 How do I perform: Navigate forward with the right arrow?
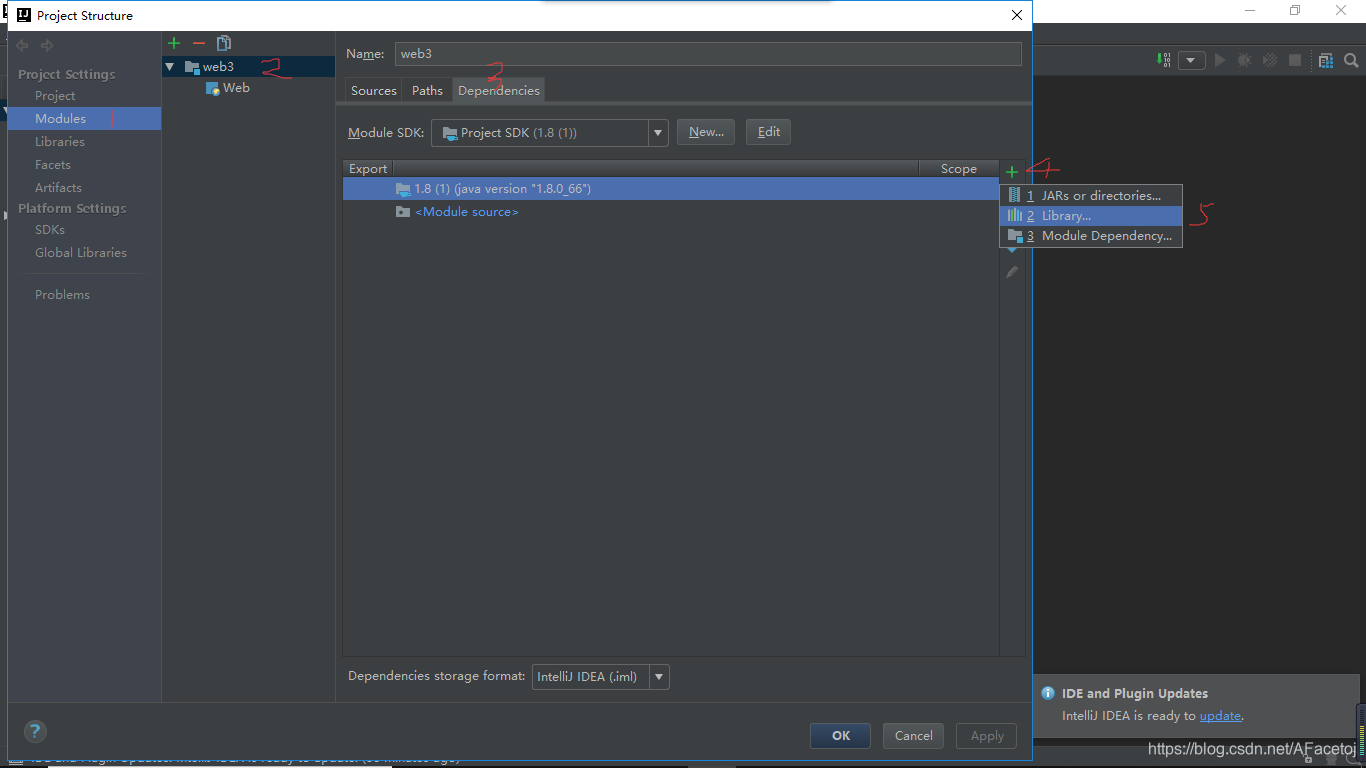[x=47, y=45]
